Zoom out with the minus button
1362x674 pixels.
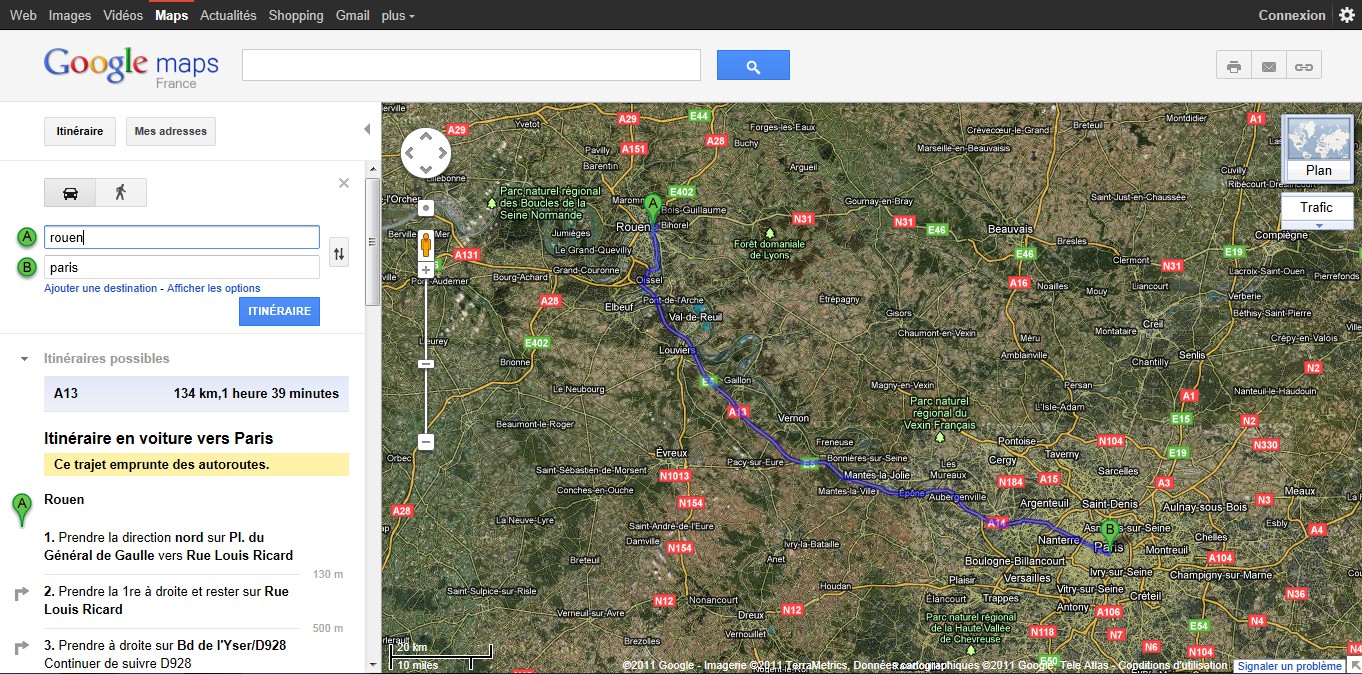(x=426, y=441)
